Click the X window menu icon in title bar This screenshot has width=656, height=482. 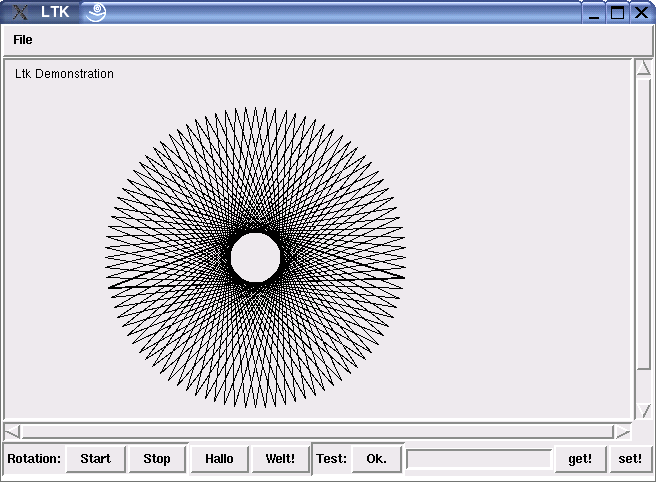click(x=20, y=13)
